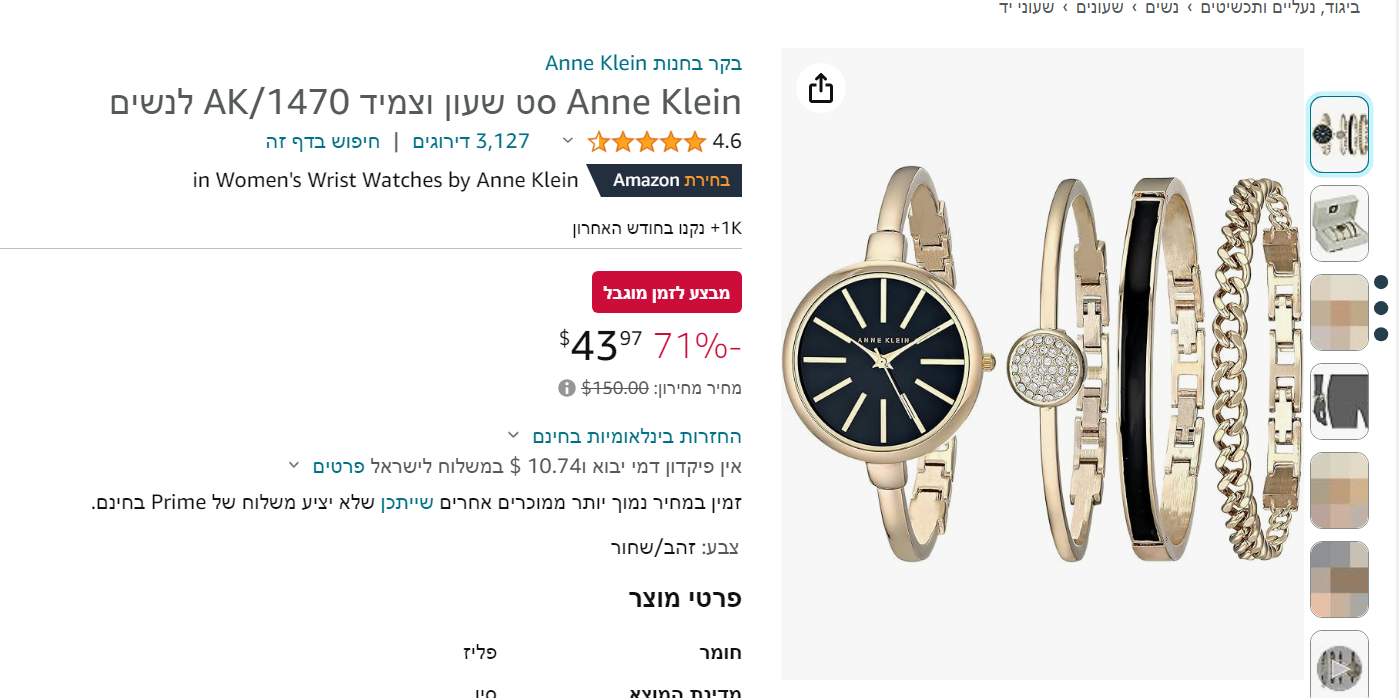Image resolution: width=1399 pixels, height=698 pixels.
Task: Click the five-star rating icons
Action: click(646, 142)
